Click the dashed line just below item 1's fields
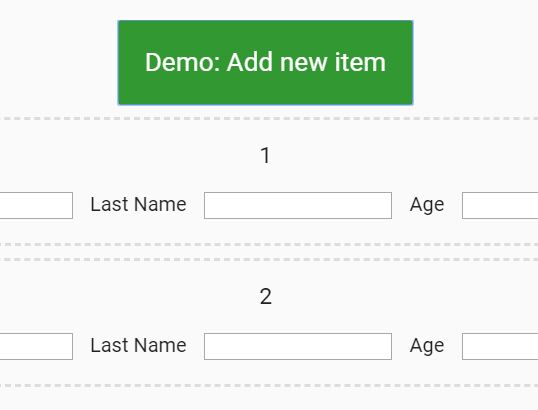538x410 pixels. [269, 245]
